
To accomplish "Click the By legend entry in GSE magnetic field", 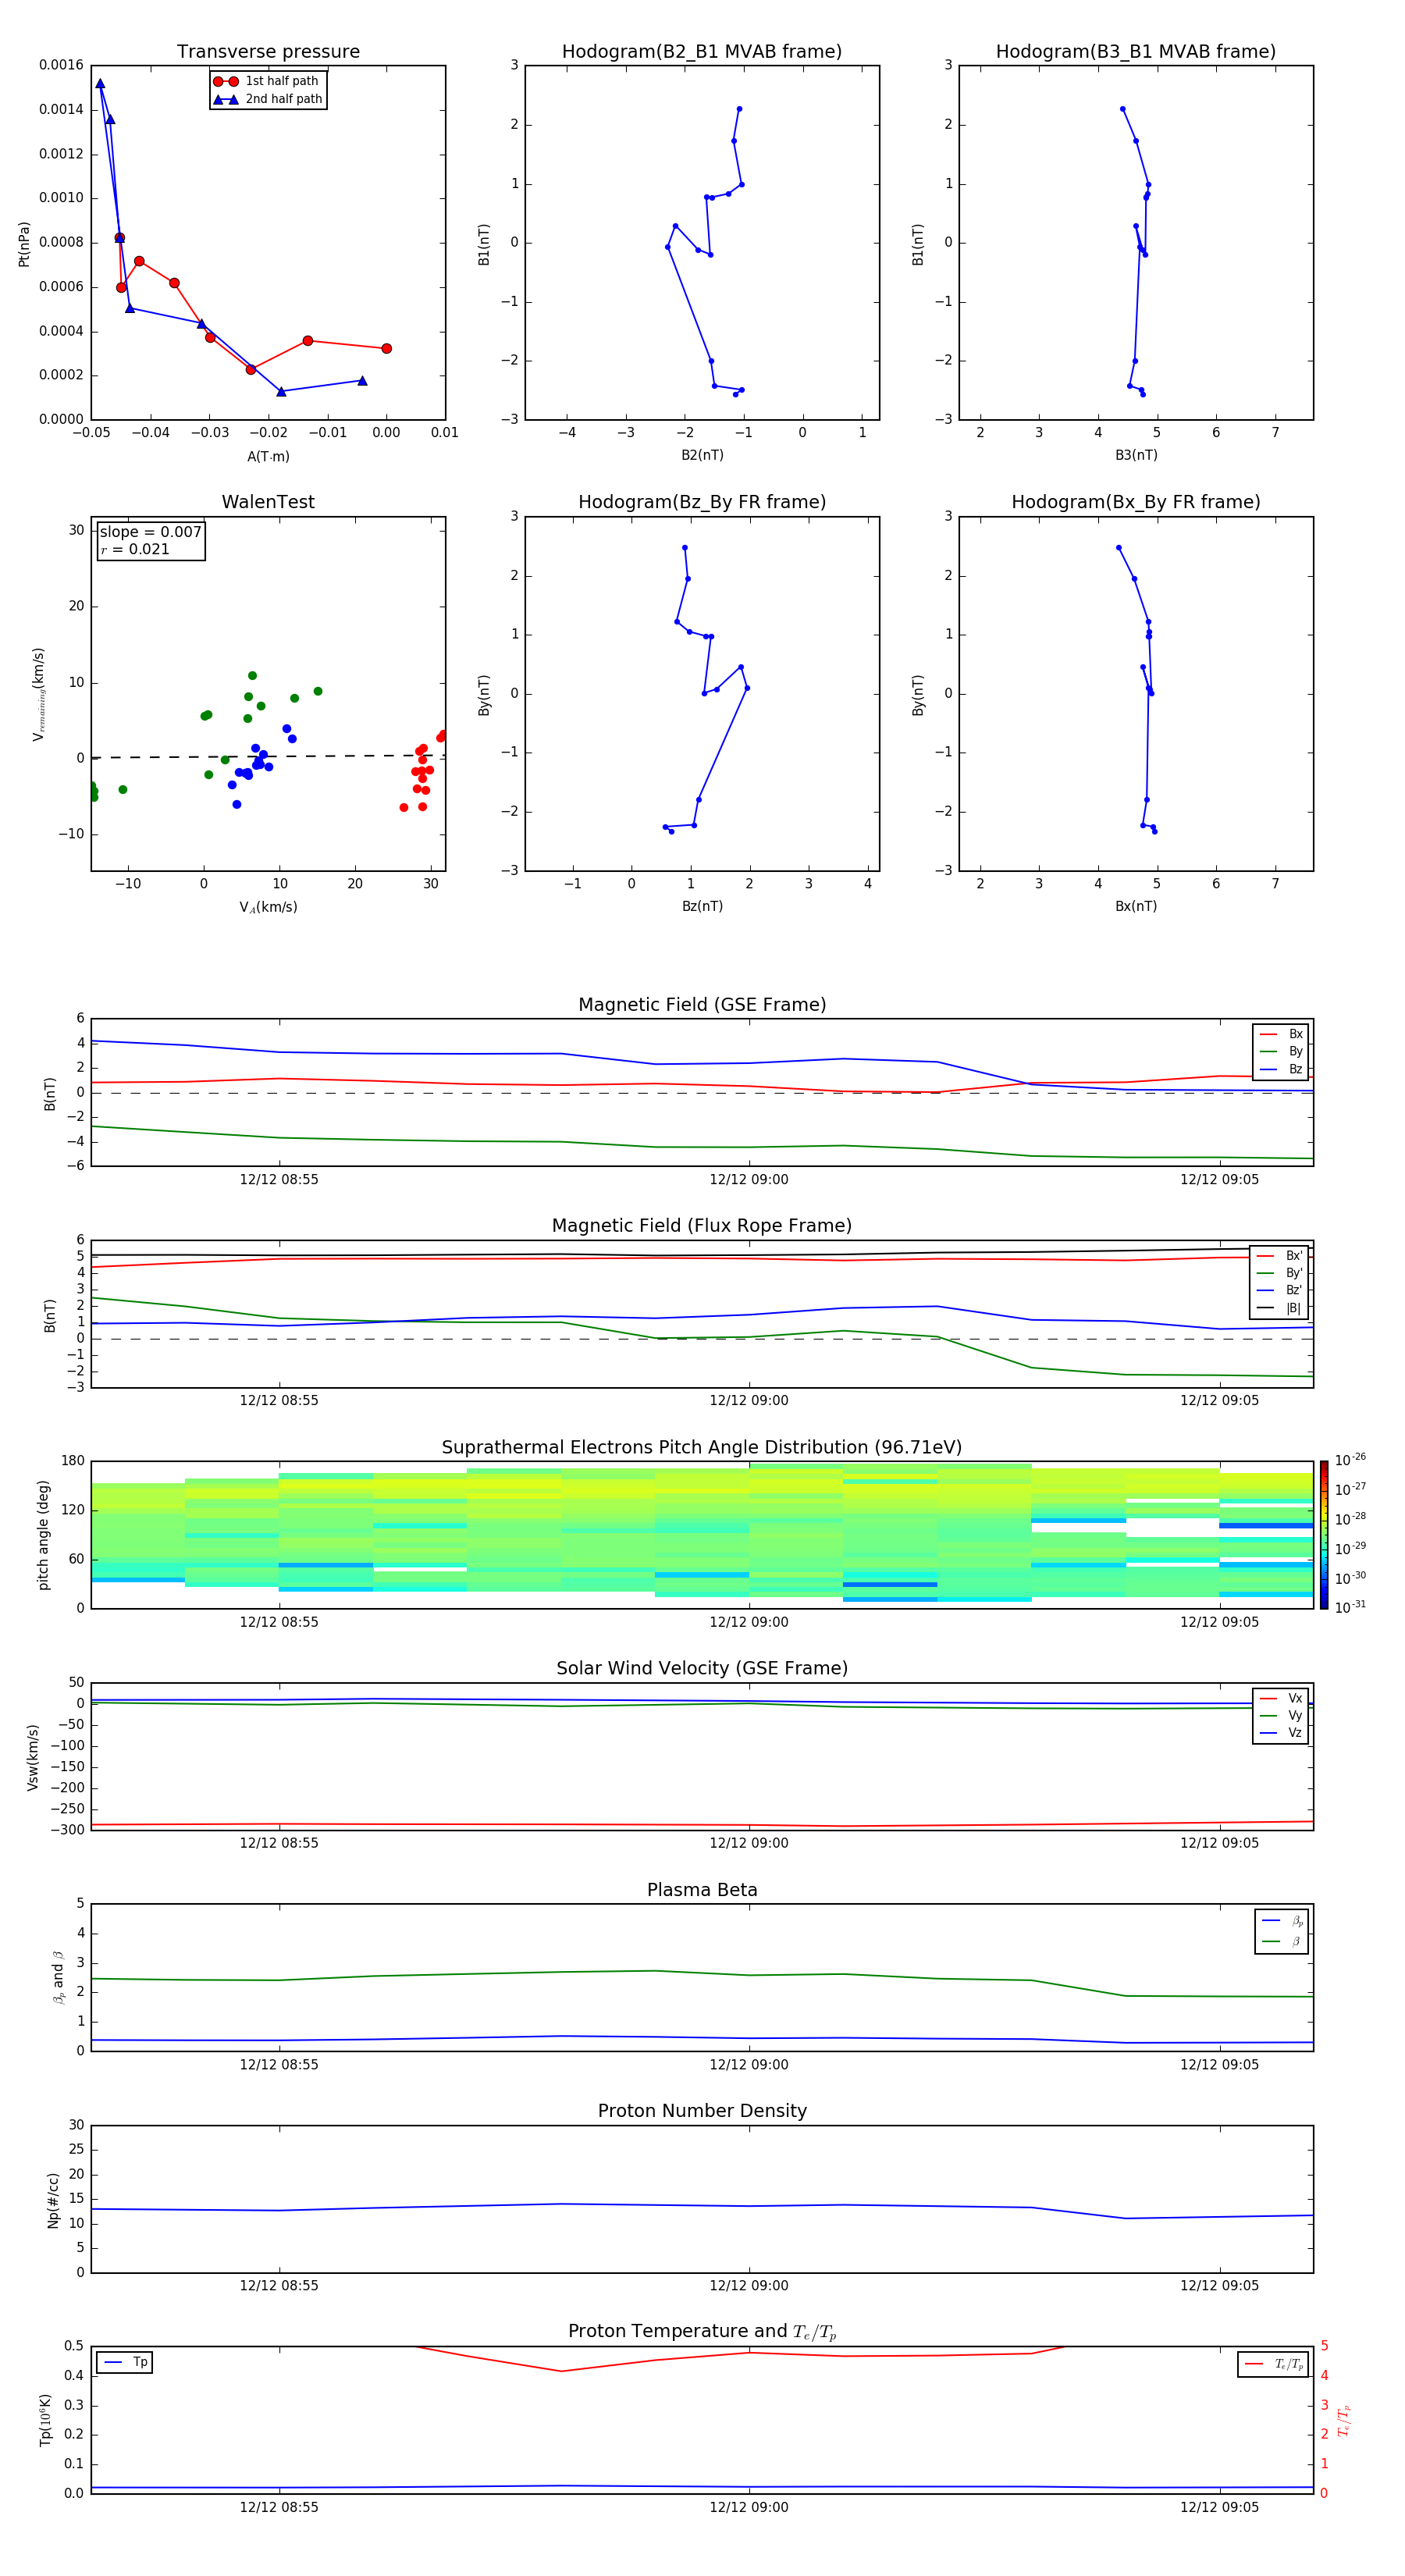I will tap(1281, 1051).
